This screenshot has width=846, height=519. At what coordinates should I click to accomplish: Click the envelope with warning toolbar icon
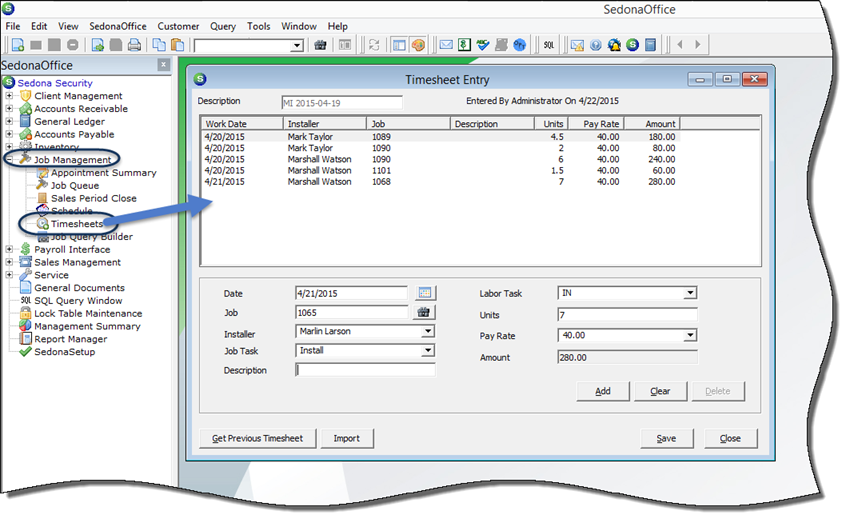[577, 45]
